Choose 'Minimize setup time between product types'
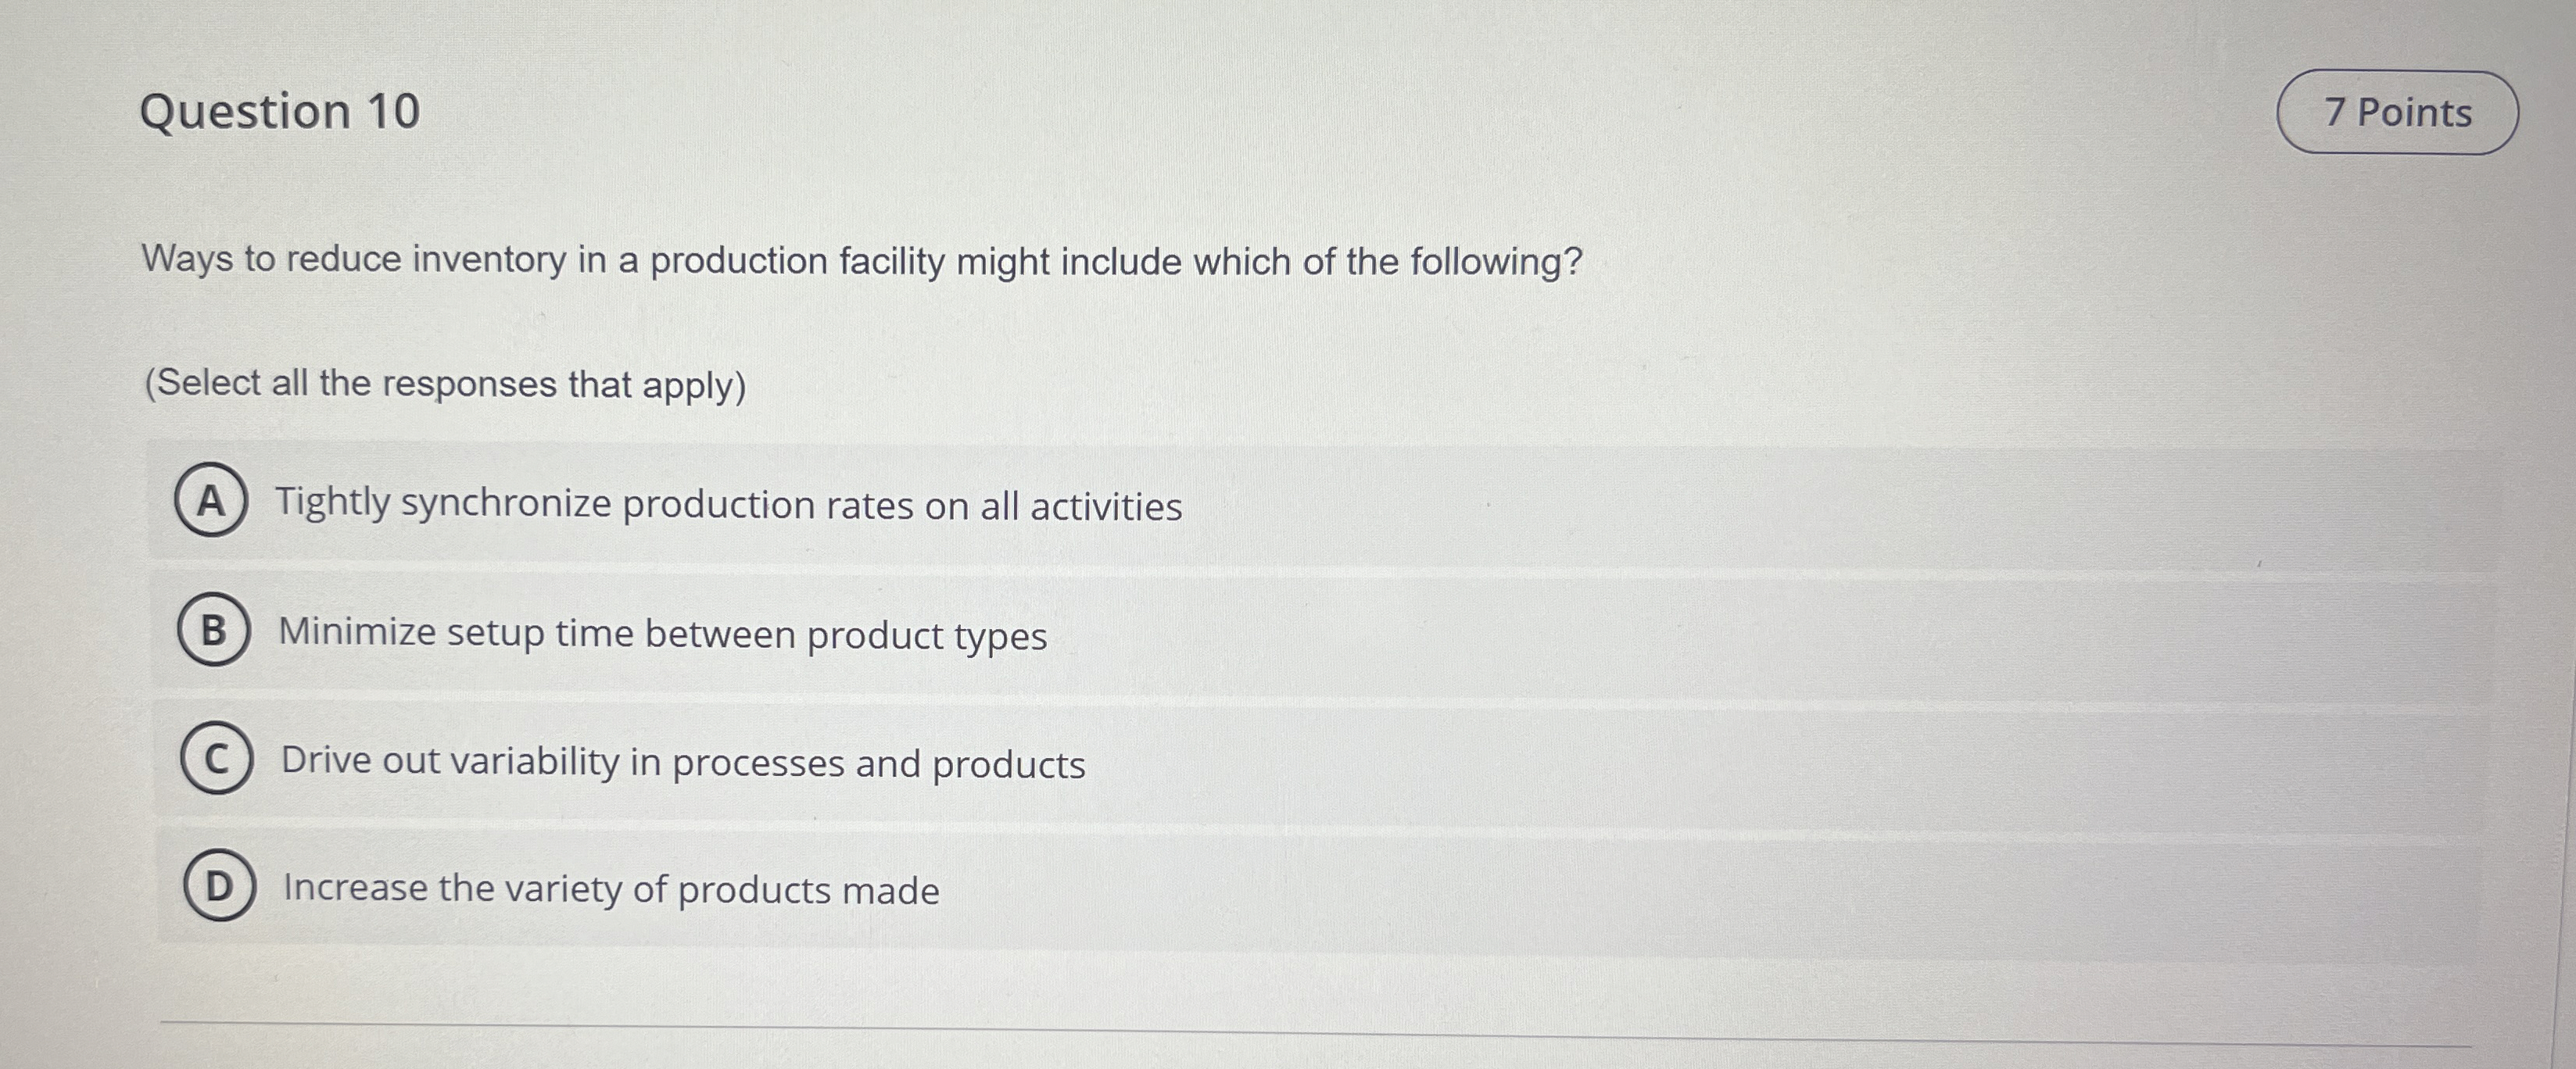2576x1069 pixels. click(x=663, y=634)
